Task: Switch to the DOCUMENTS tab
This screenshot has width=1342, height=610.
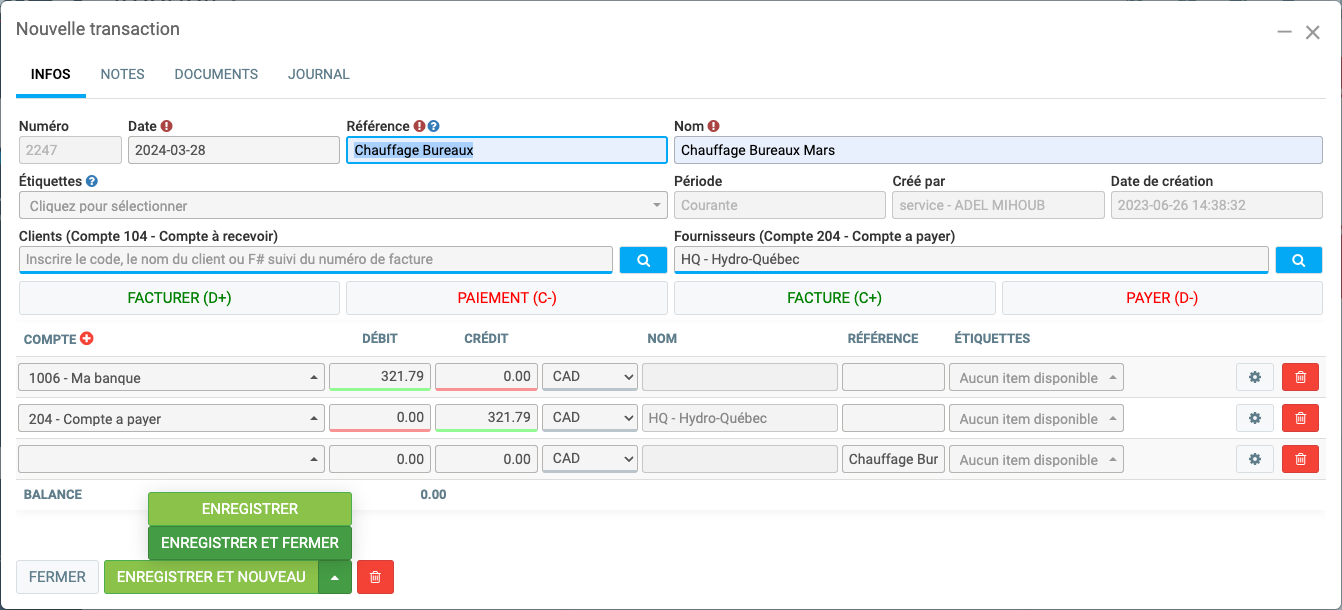Action: point(216,74)
